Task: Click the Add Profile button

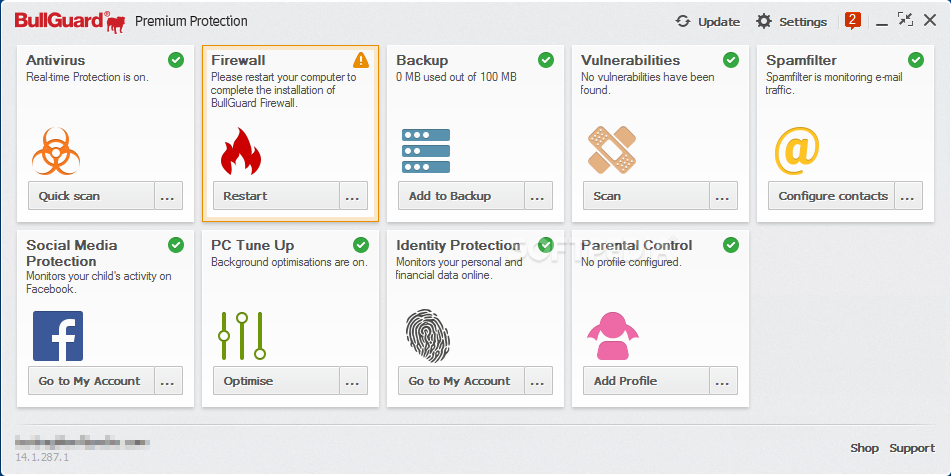Action: pos(647,380)
